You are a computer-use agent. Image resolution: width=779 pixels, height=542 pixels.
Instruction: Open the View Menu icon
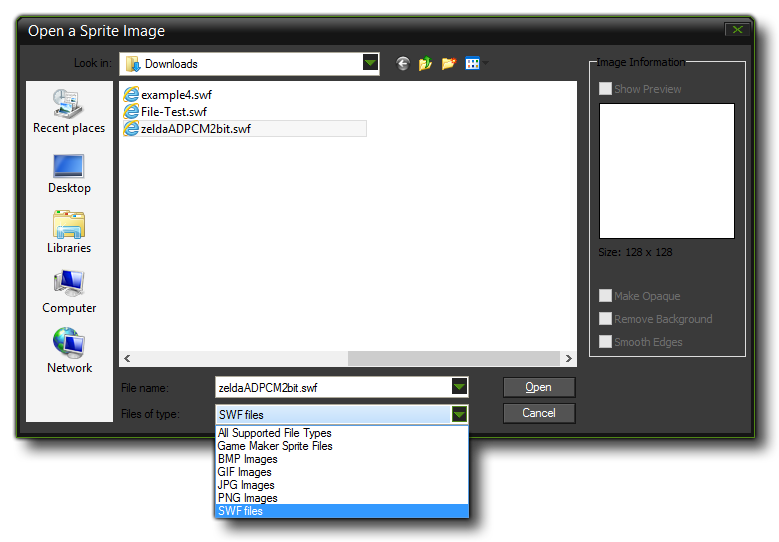pyautogui.click(x=473, y=63)
